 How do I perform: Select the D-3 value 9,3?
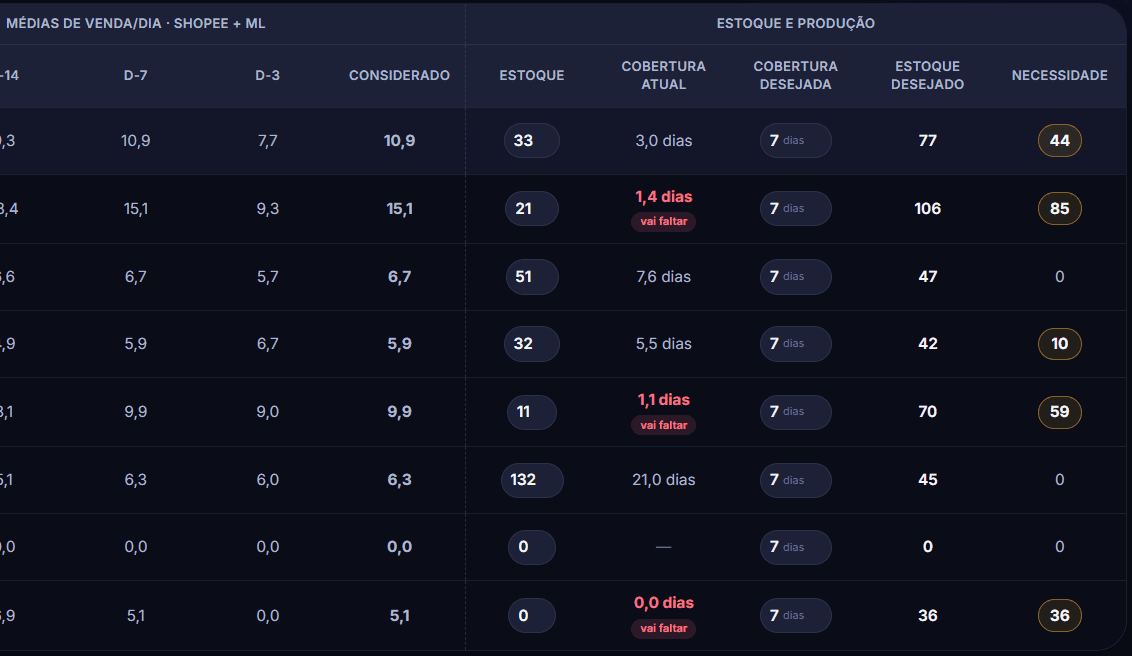[267, 209]
